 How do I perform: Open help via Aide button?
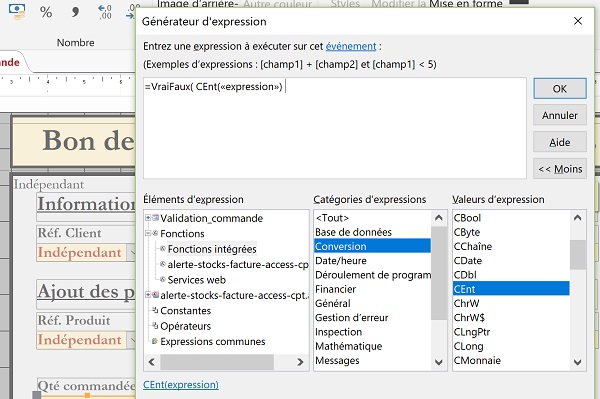560,142
